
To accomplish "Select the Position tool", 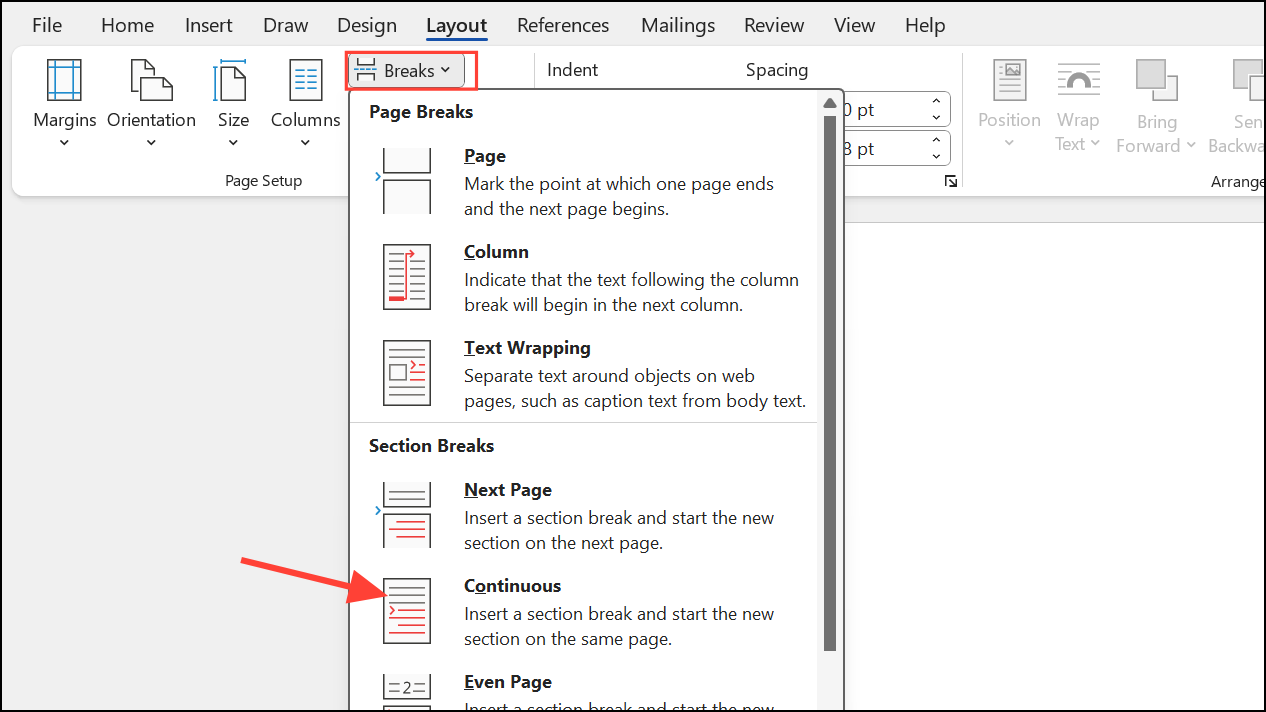I will (1008, 100).
